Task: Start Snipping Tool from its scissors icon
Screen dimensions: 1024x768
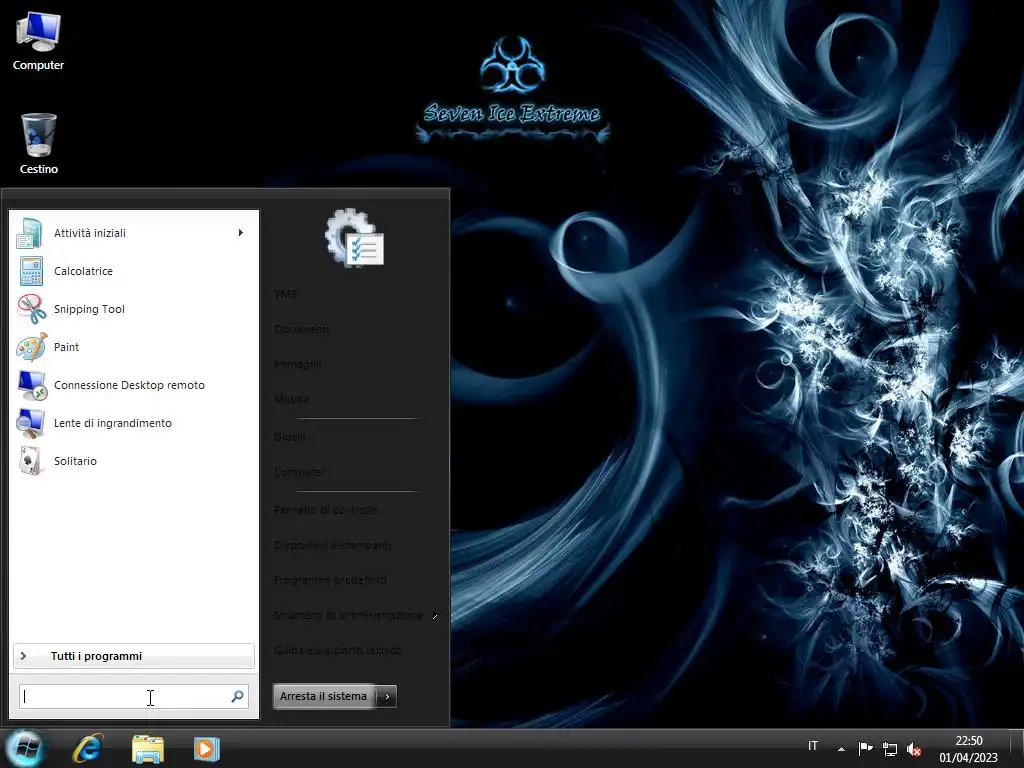Action: pos(31,309)
